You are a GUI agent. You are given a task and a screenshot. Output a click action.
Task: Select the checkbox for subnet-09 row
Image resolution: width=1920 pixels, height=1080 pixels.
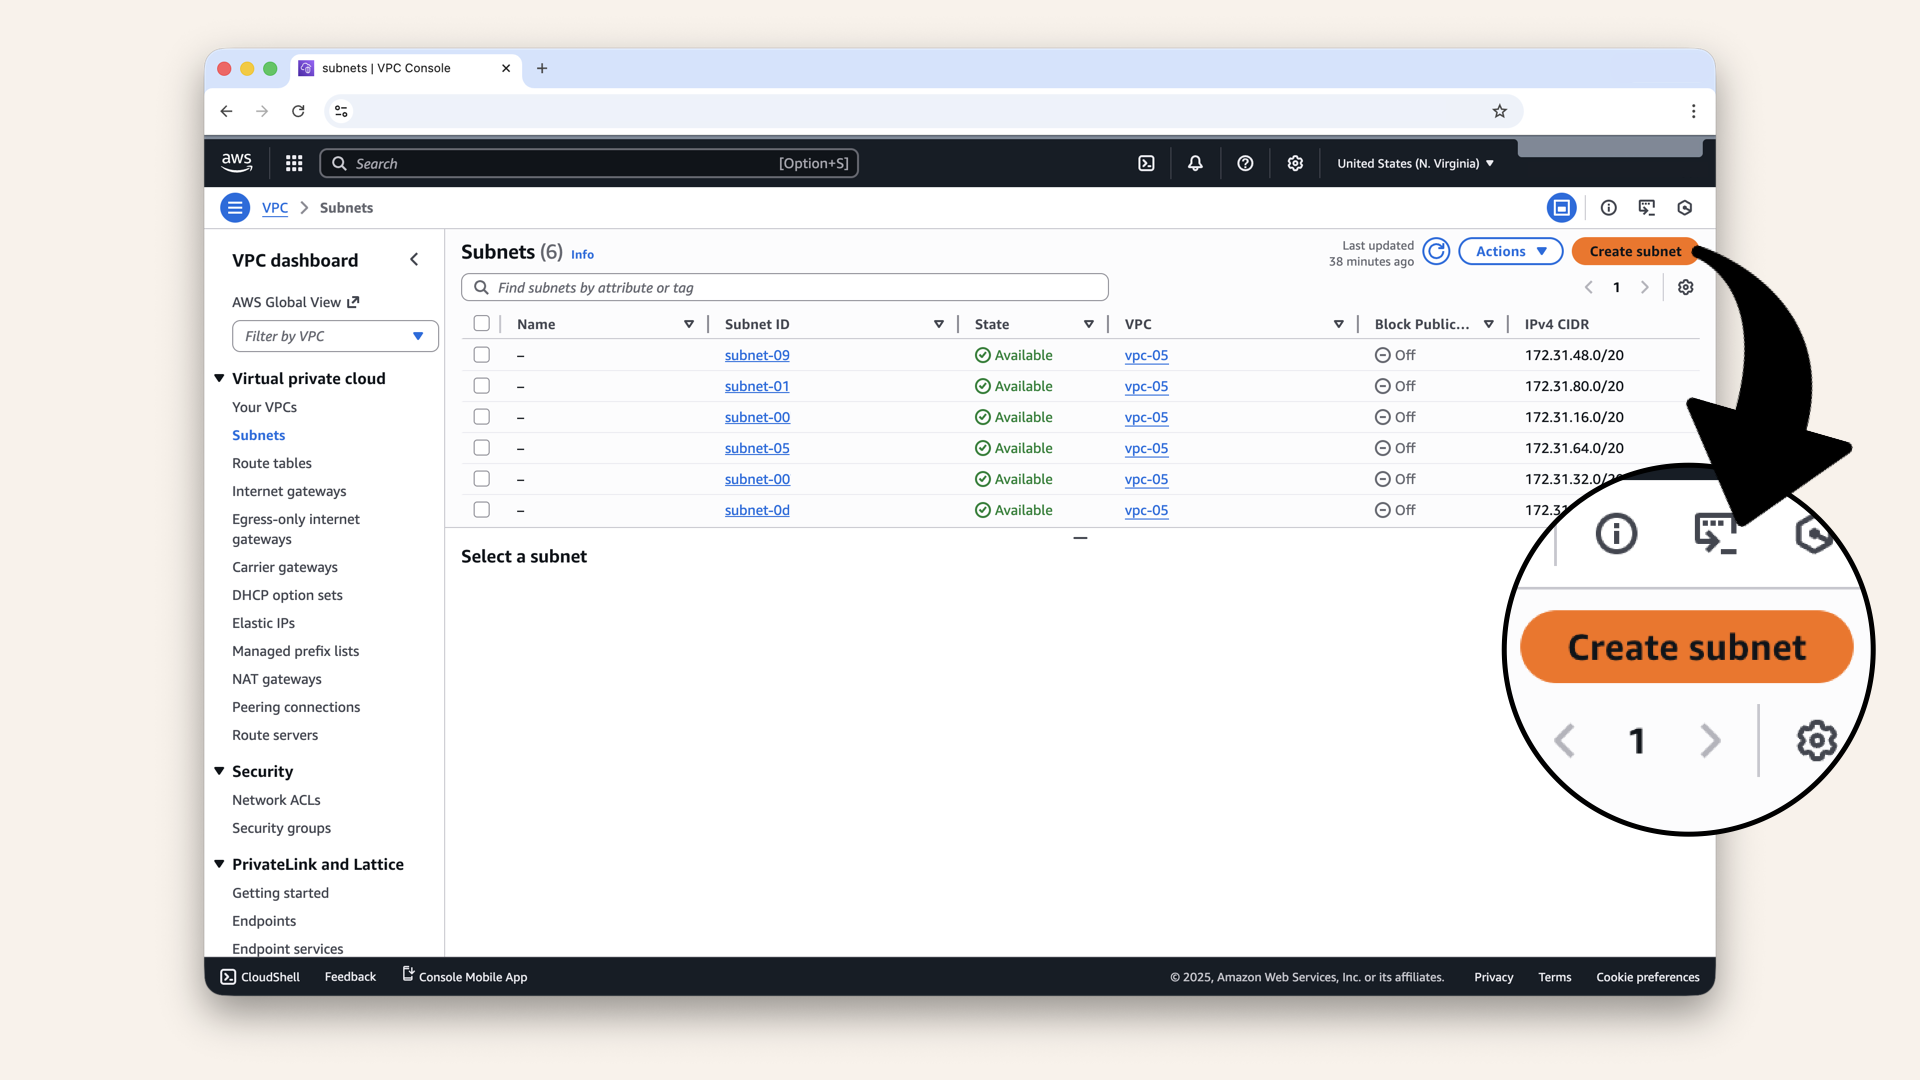pyautogui.click(x=482, y=355)
